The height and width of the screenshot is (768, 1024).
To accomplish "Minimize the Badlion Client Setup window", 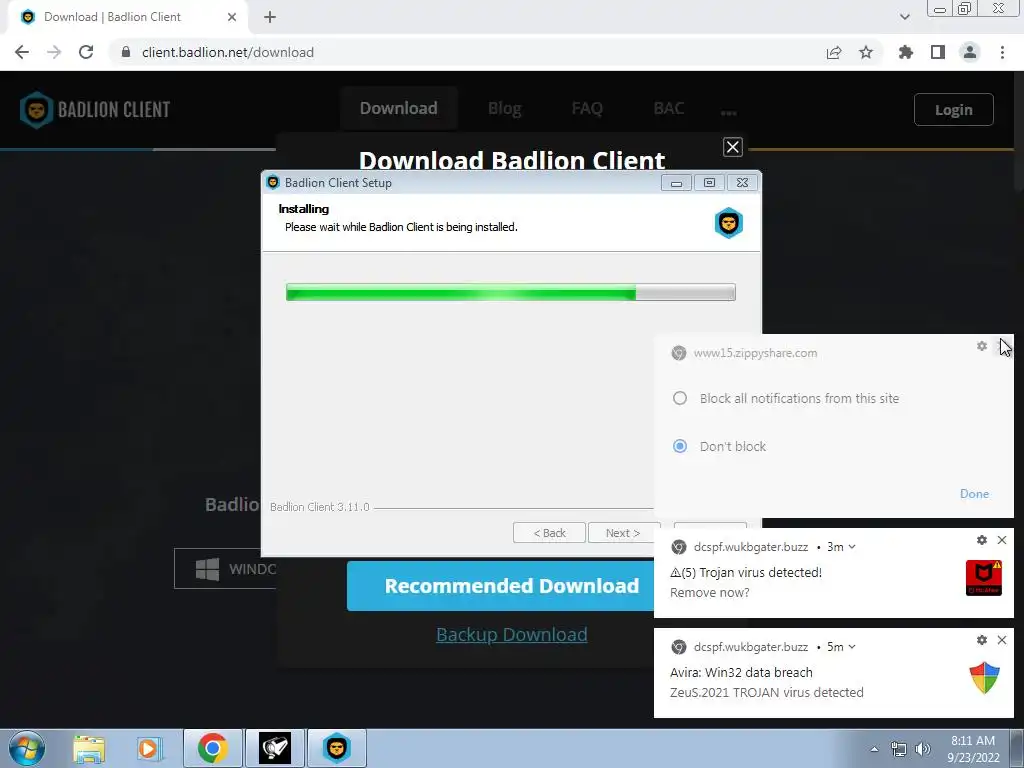I will point(676,183).
